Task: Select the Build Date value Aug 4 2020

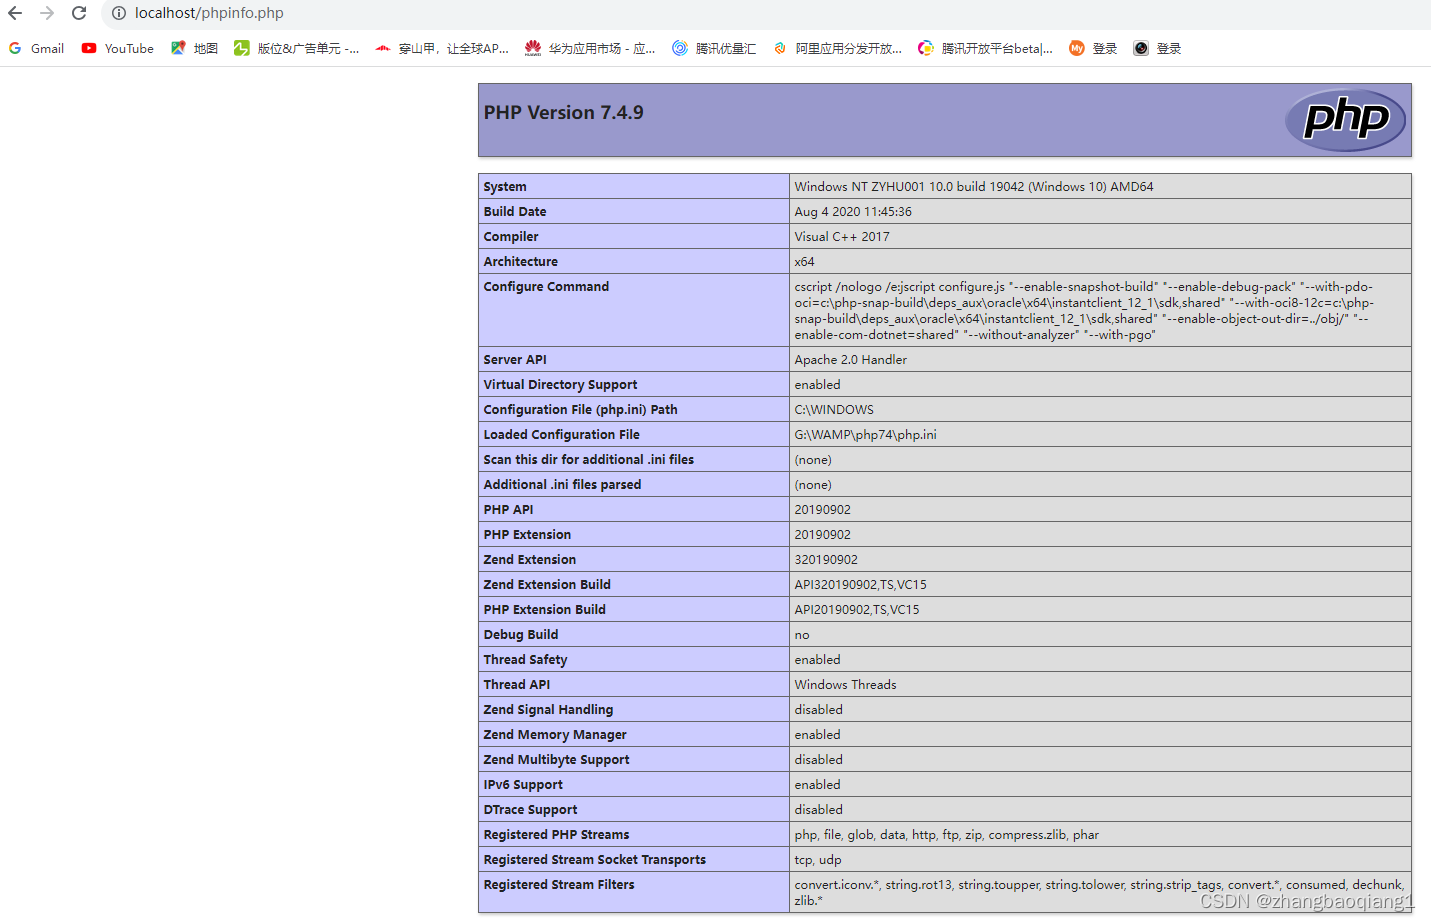Action: [853, 212]
